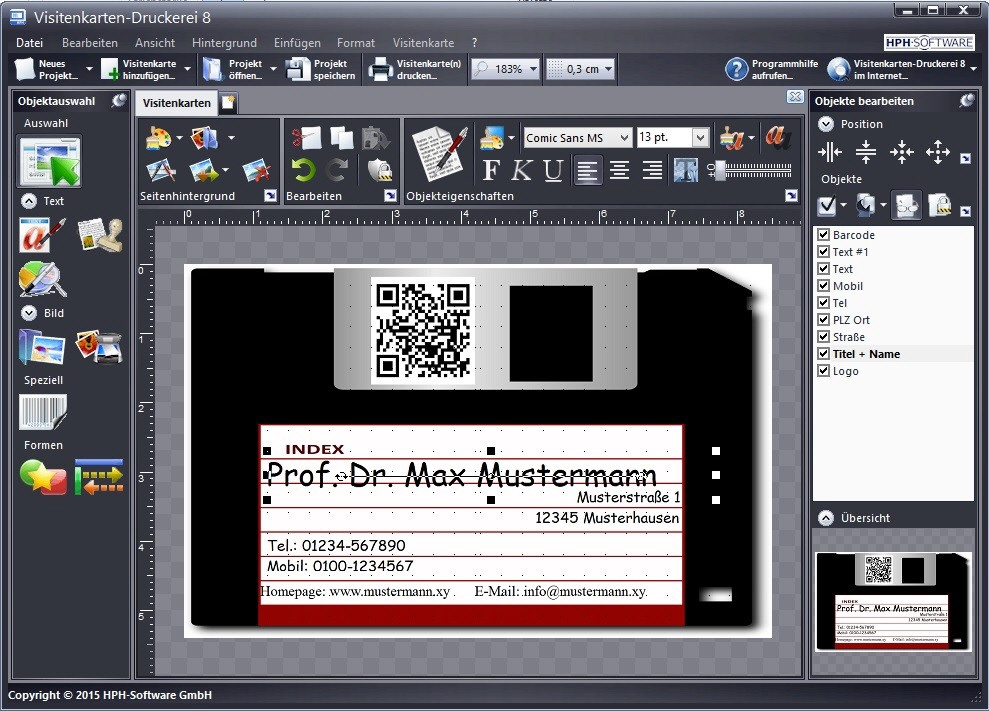Toggle italic K formatting
Image resolution: width=989 pixels, height=711 pixels.
(522, 170)
